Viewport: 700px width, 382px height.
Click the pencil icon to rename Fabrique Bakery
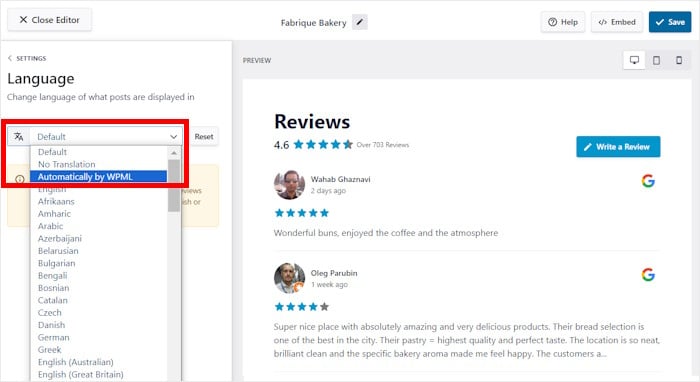[x=360, y=22]
